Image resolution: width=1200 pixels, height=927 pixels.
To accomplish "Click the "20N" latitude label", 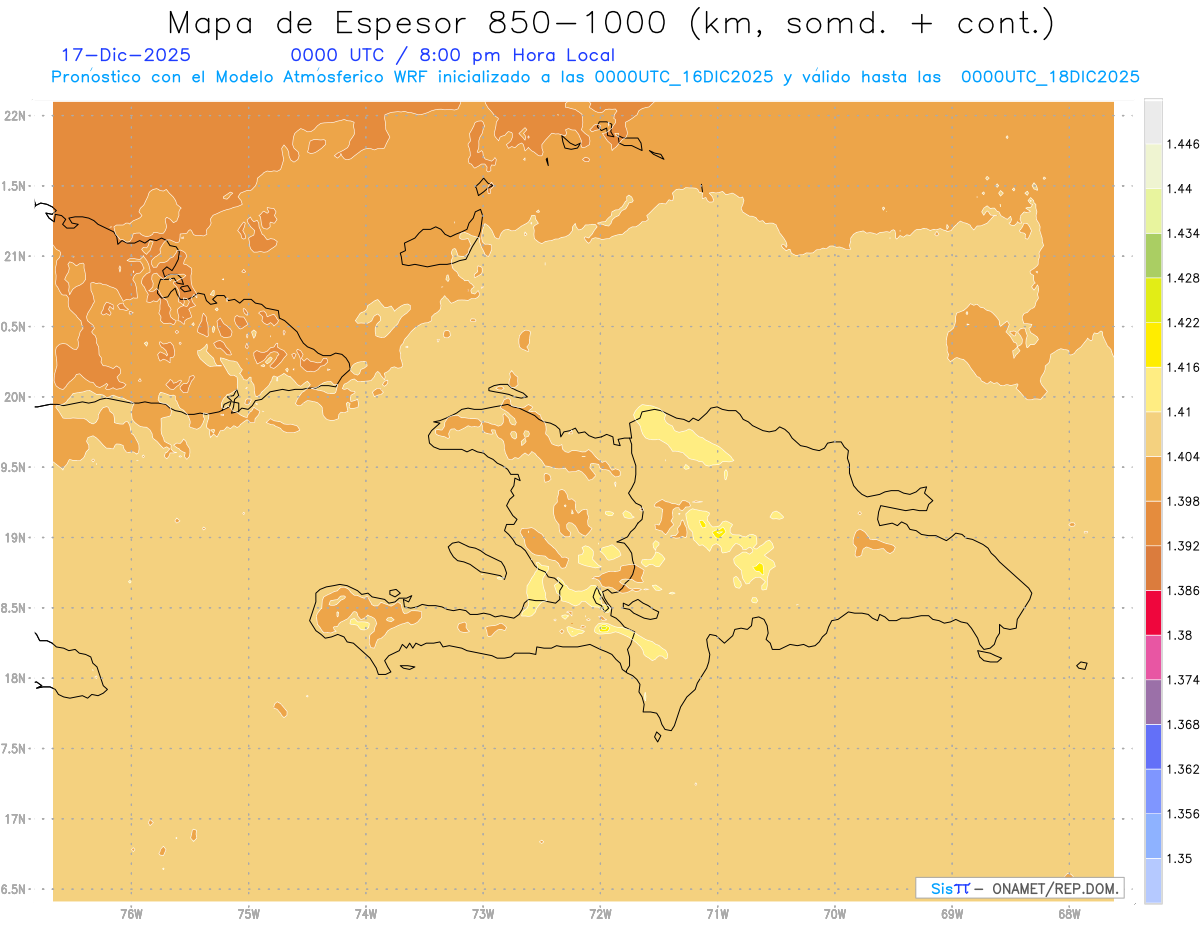I will coord(15,397).
